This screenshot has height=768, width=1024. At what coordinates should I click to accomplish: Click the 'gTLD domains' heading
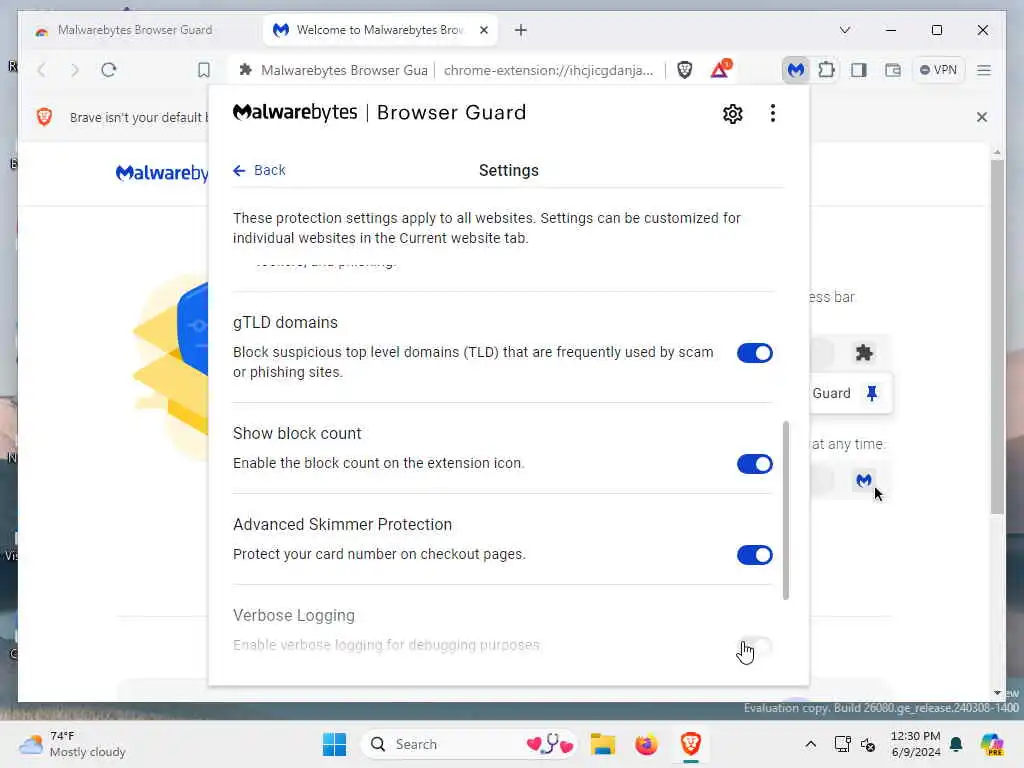pos(285,323)
